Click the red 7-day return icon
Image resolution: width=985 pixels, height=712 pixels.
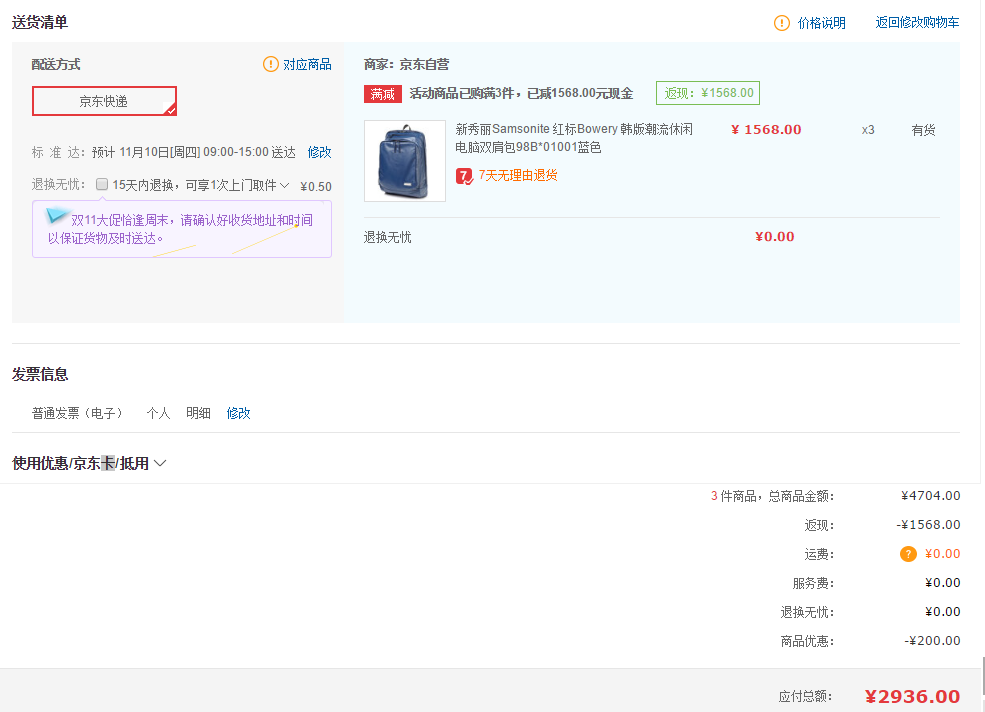coord(464,176)
